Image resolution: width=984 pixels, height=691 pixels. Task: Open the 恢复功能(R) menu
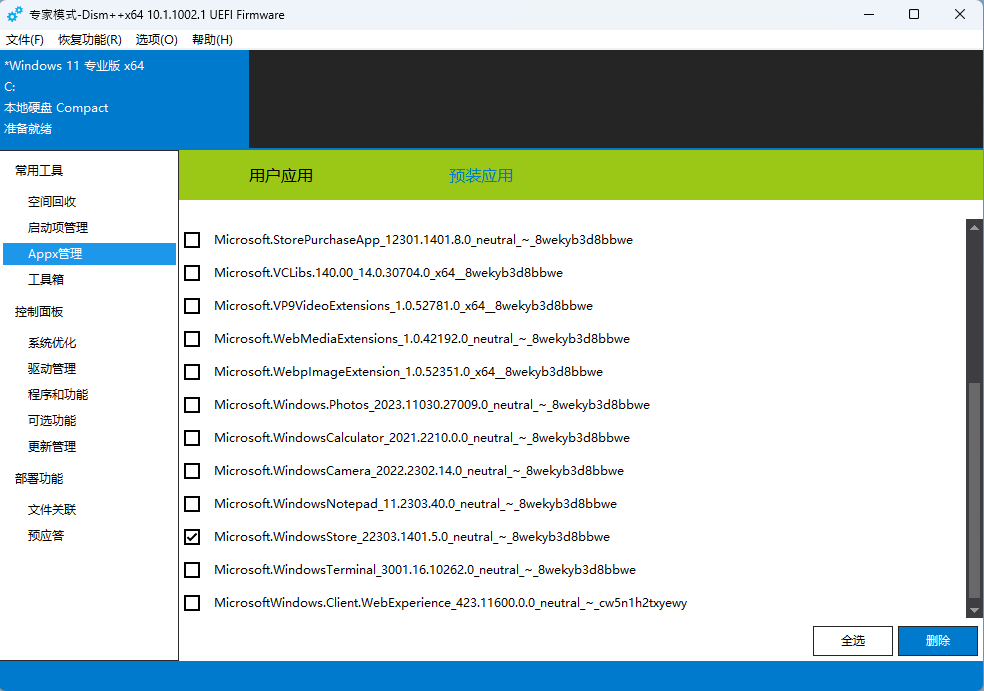(x=90, y=40)
